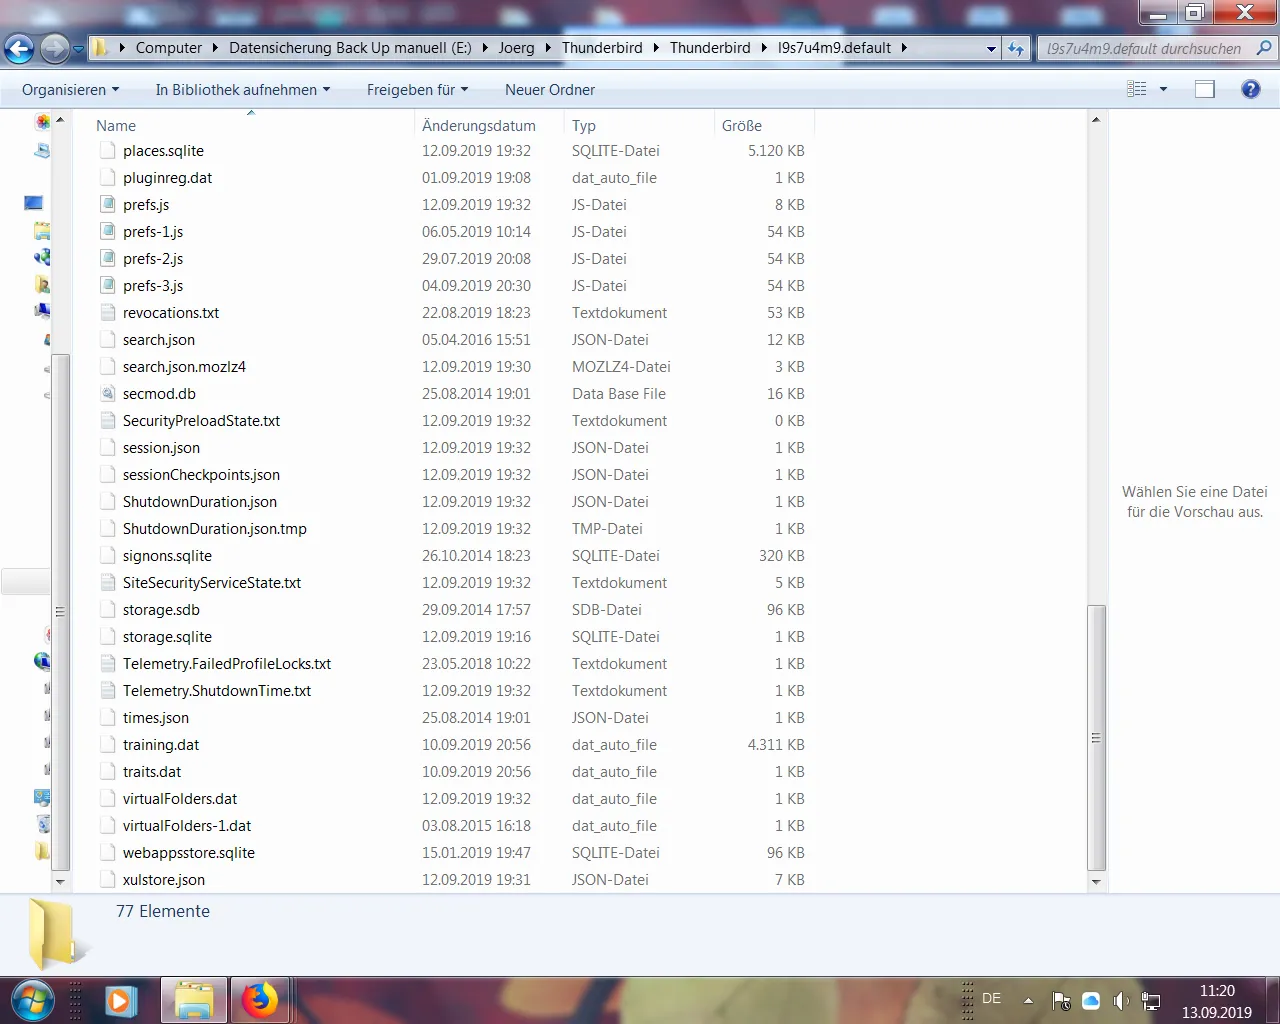Expand the arrow after l9s7u4m9.default breadcrumb

click(904, 48)
